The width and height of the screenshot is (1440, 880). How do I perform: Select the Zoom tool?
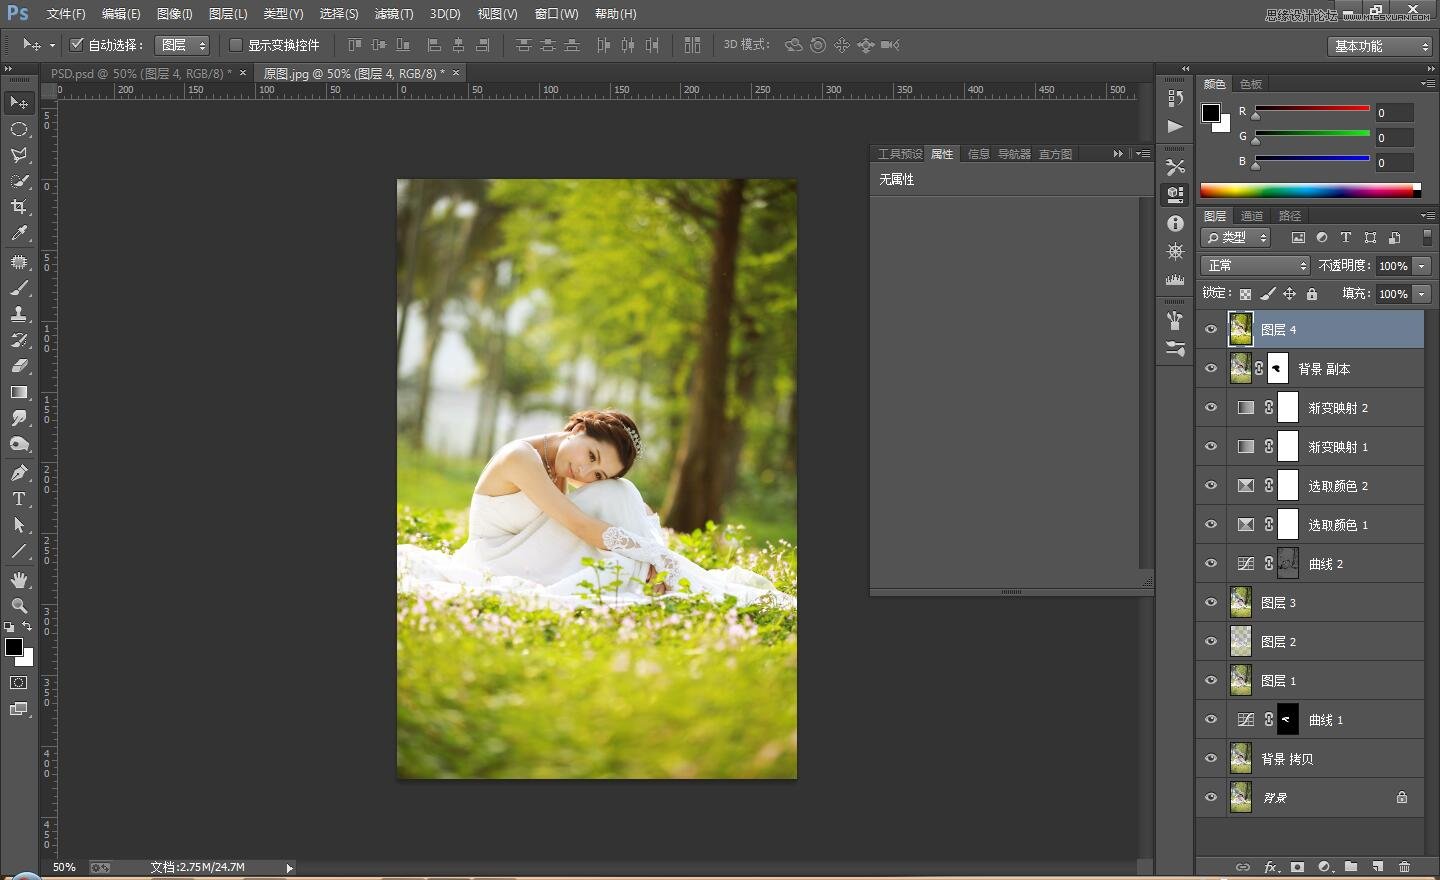[x=19, y=606]
